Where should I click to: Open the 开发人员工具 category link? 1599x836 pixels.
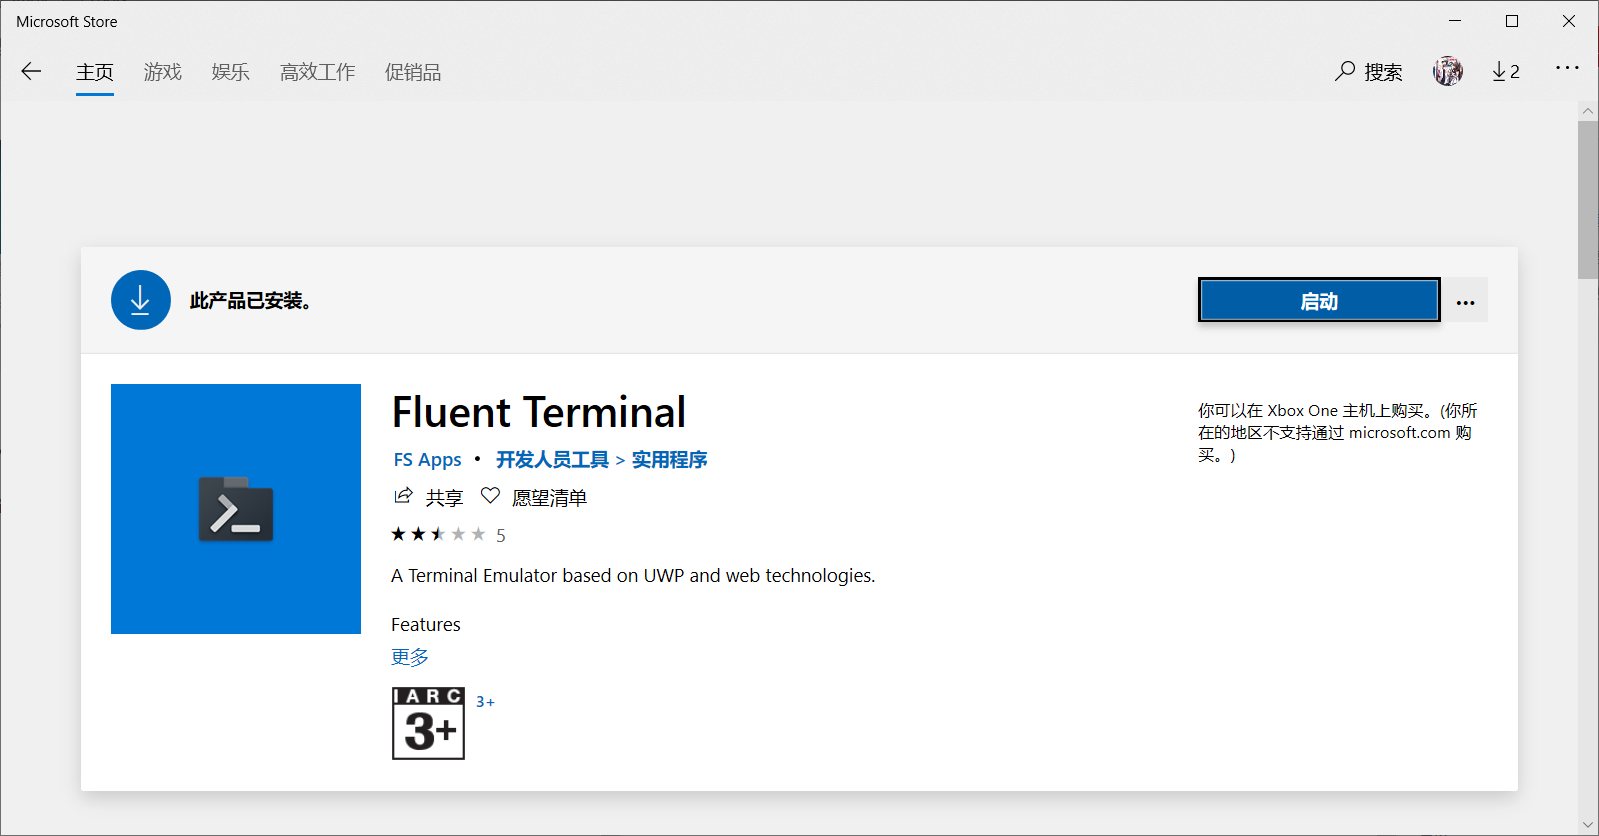tap(552, 460)
